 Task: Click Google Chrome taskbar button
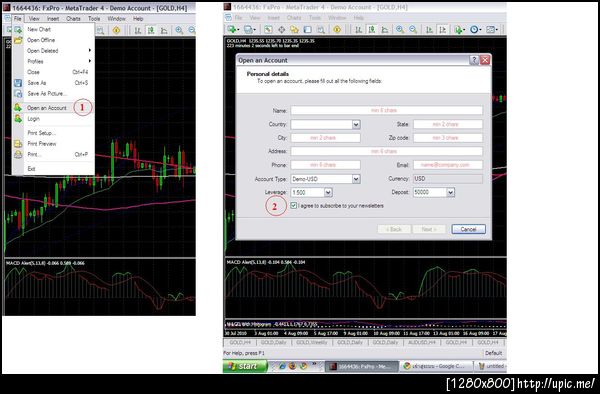coord(435,366)
